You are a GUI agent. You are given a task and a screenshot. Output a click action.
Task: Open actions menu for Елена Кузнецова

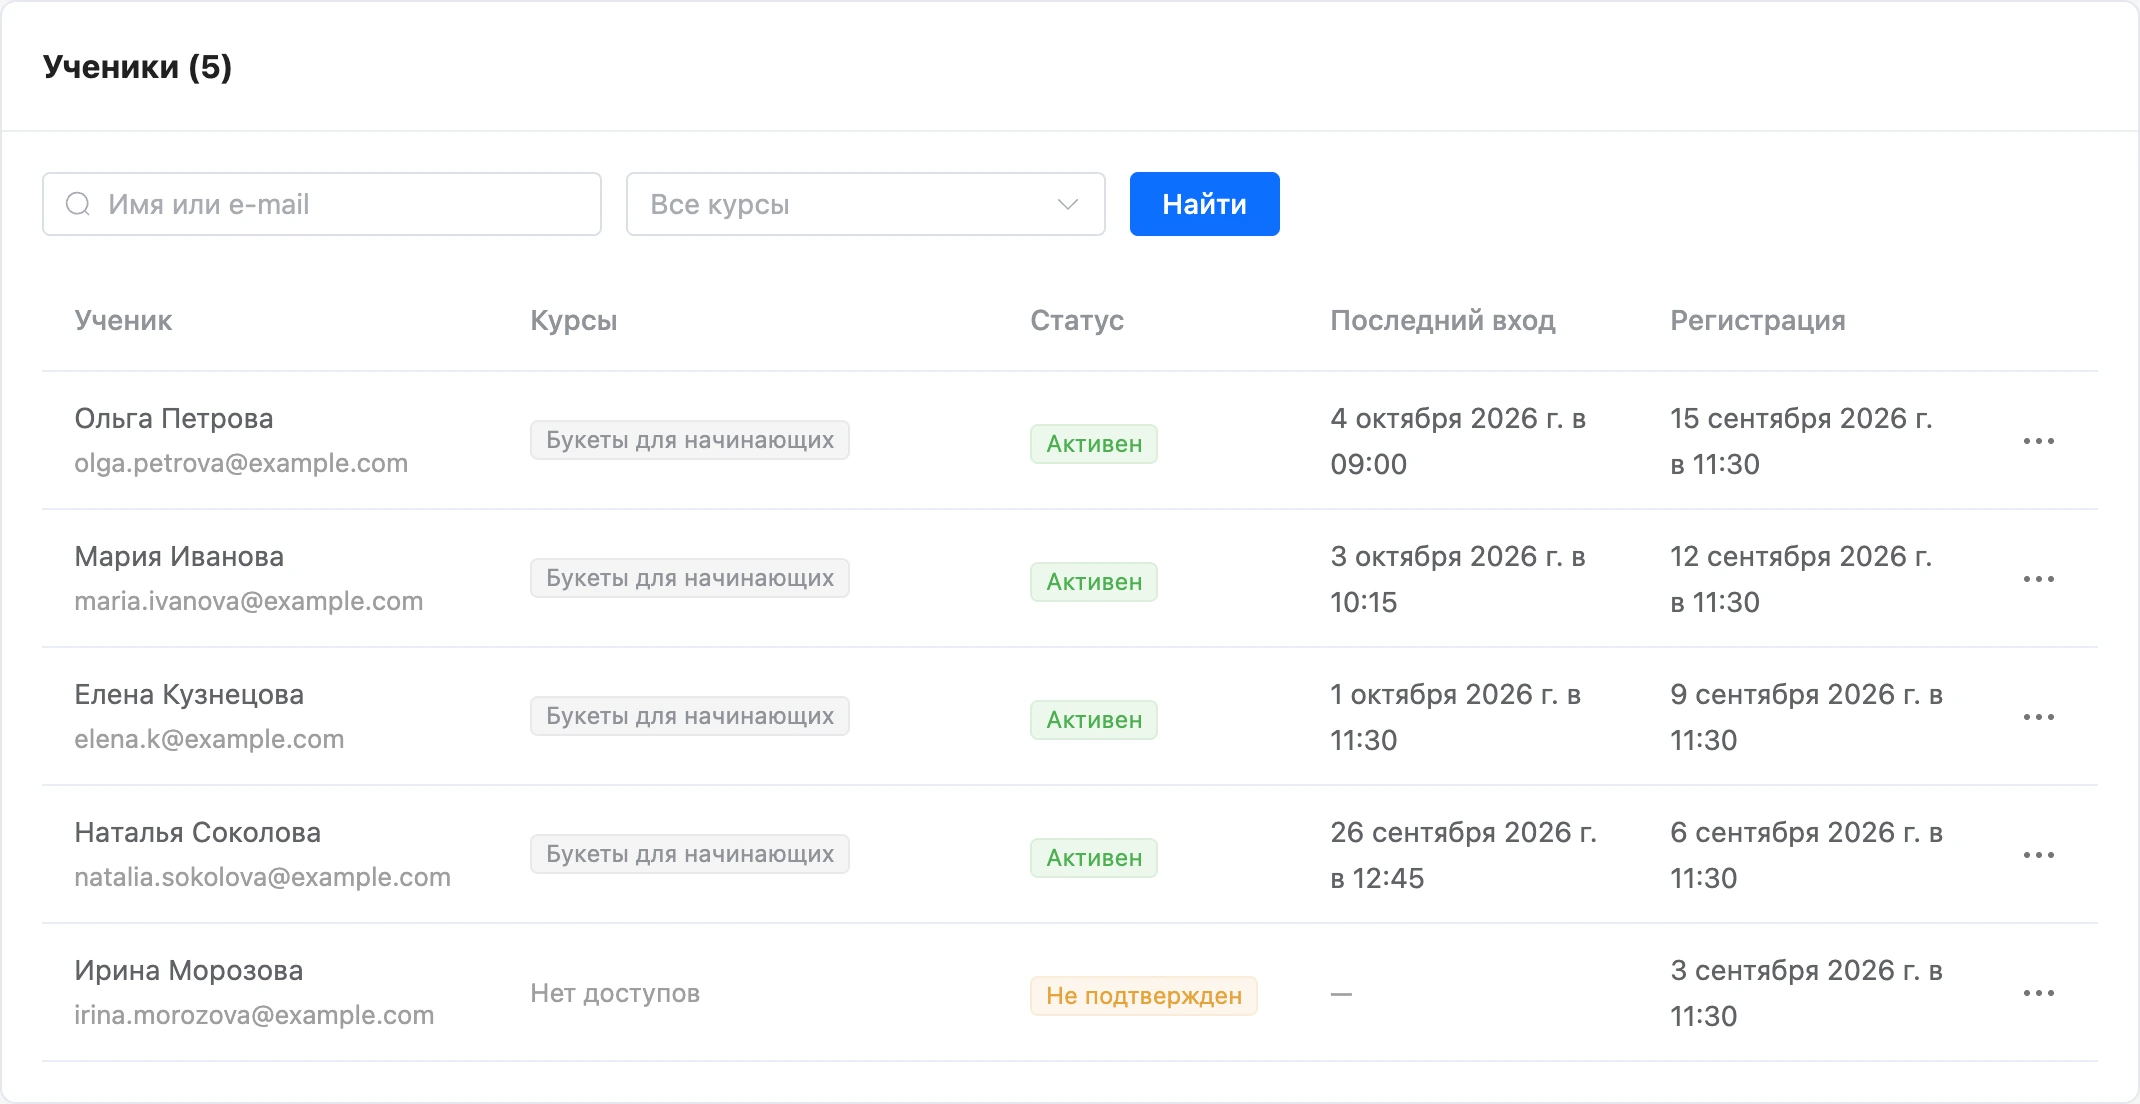(x=2038, y=717)
